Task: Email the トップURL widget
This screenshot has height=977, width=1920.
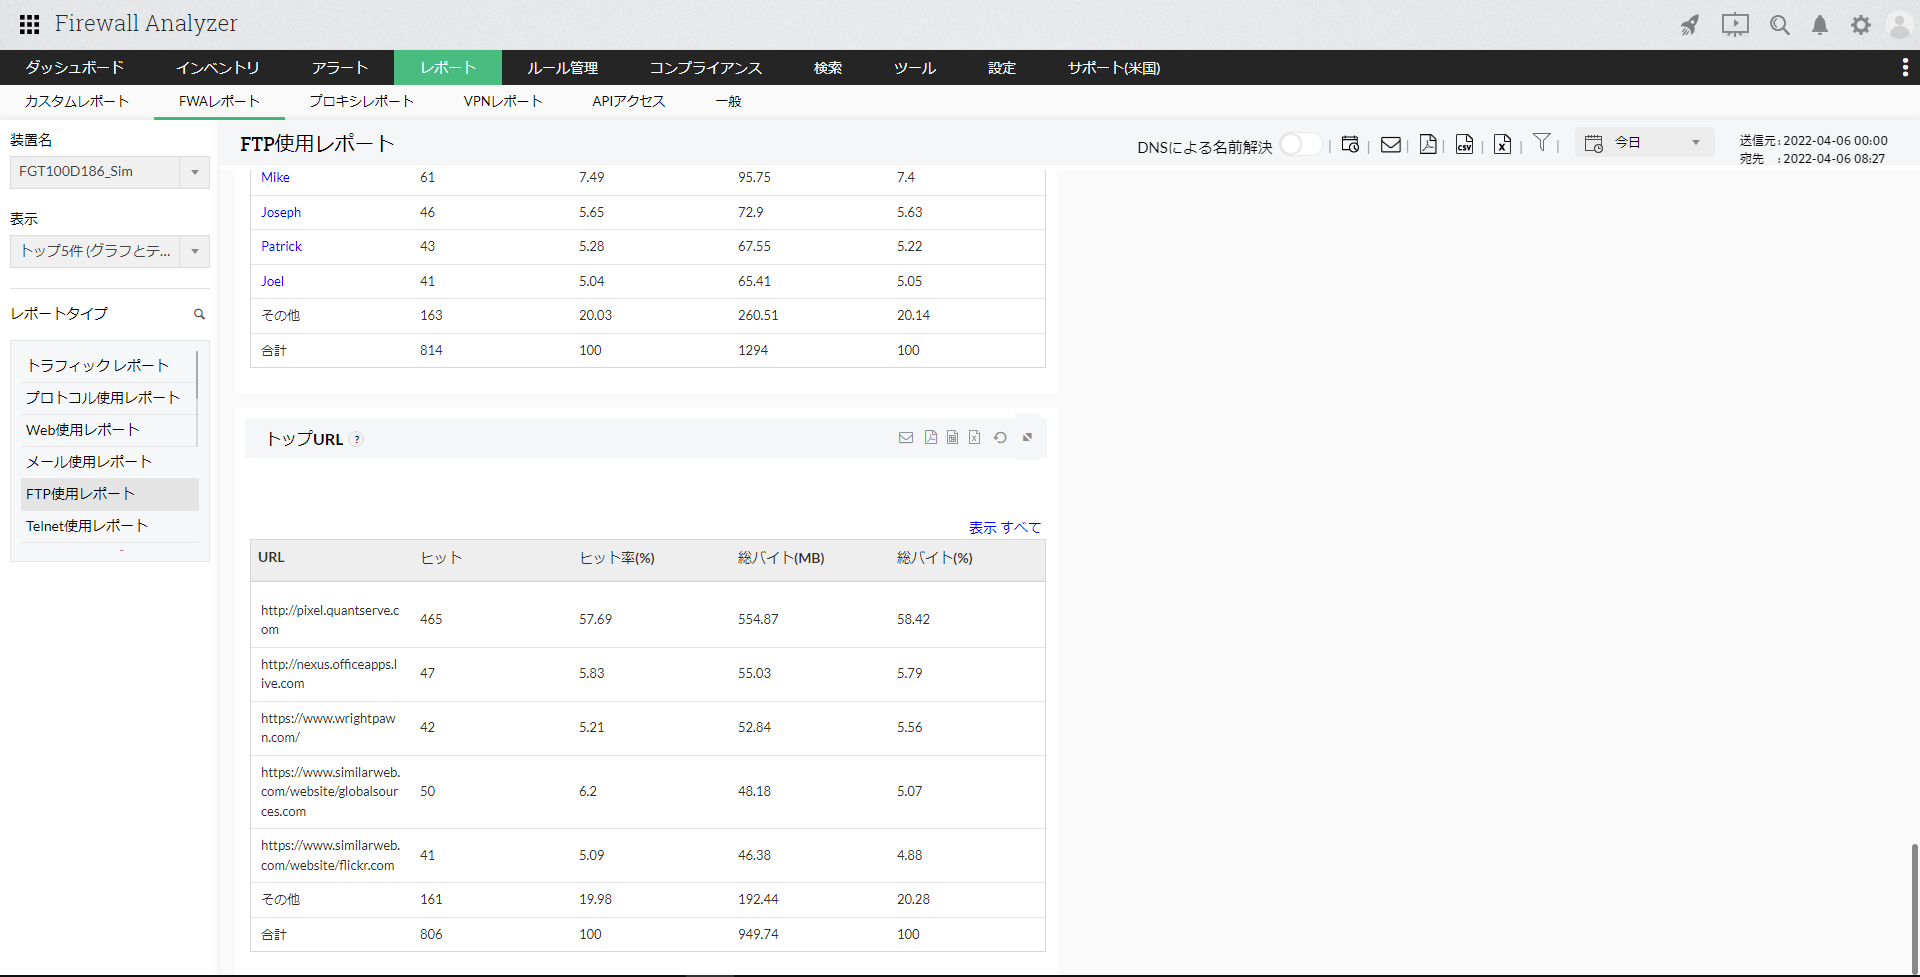Action: tap(906, 438)
